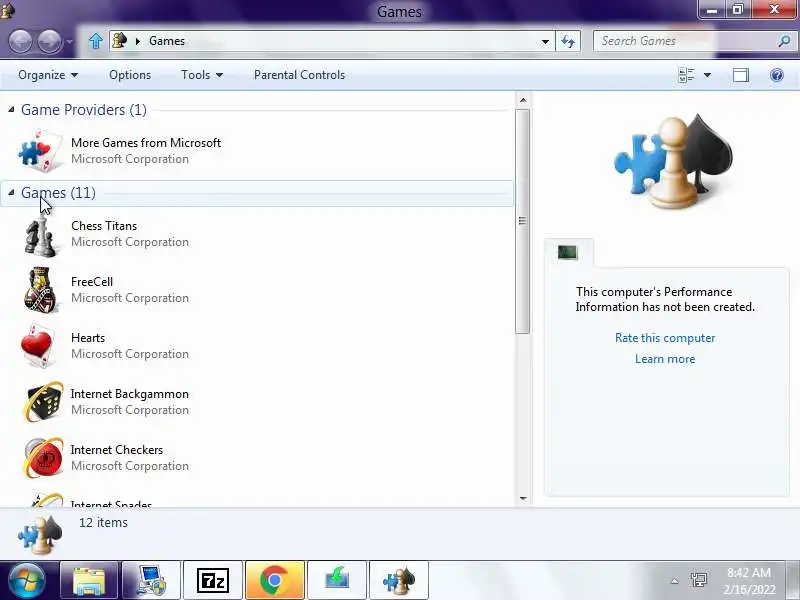
Task: Open the Tools dropdown menu
Action: tap(202, 75)
